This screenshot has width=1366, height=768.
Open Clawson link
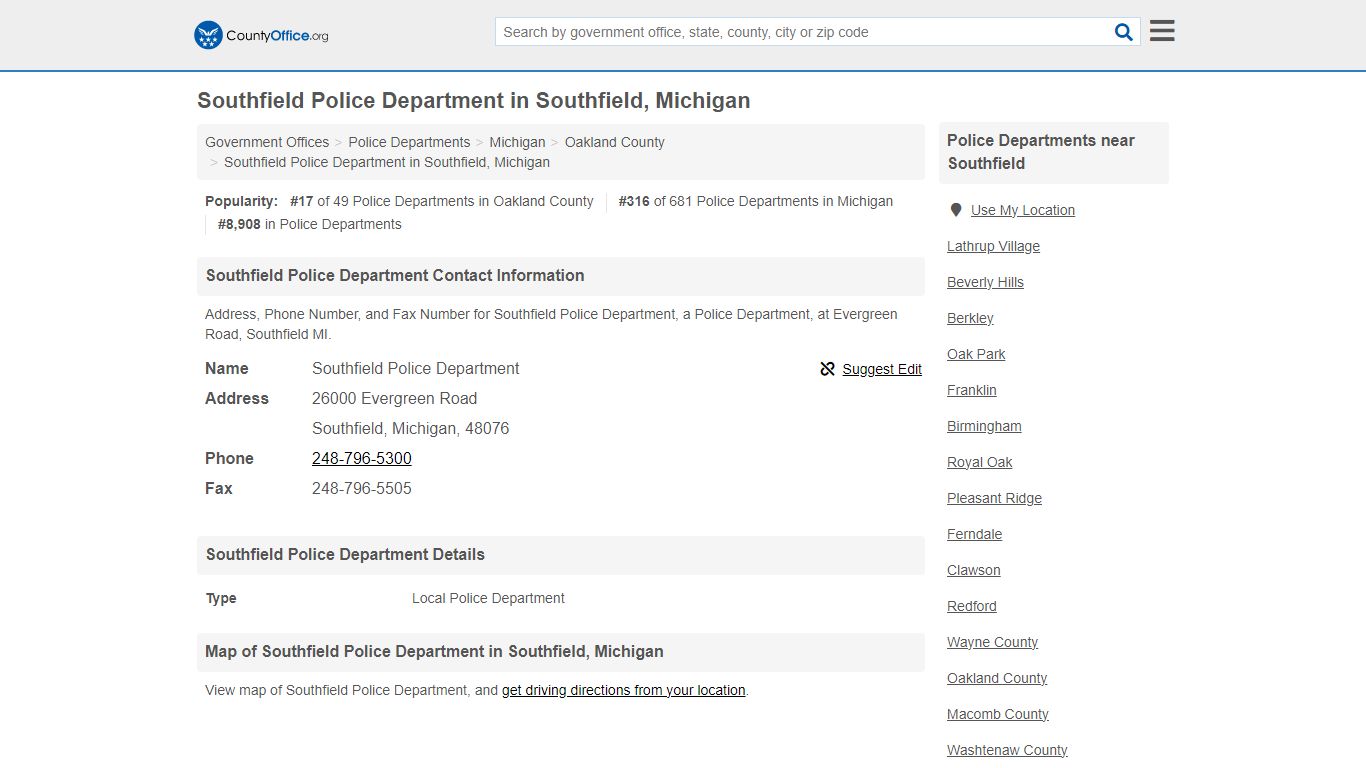974,570
